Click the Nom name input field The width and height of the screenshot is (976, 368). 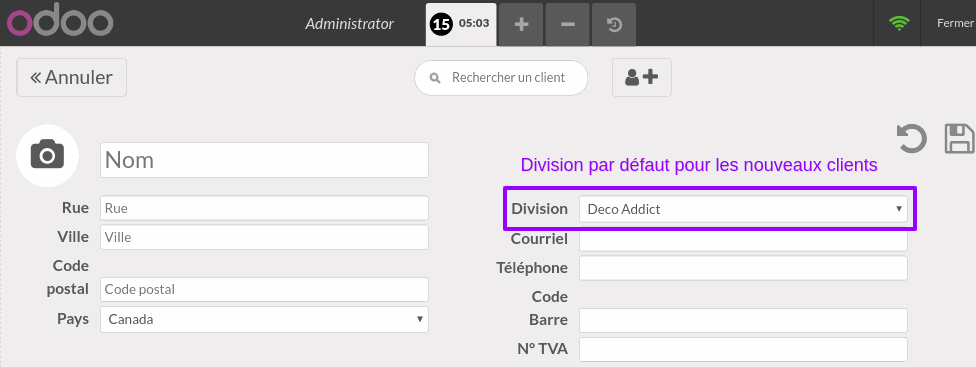[265, 160]
